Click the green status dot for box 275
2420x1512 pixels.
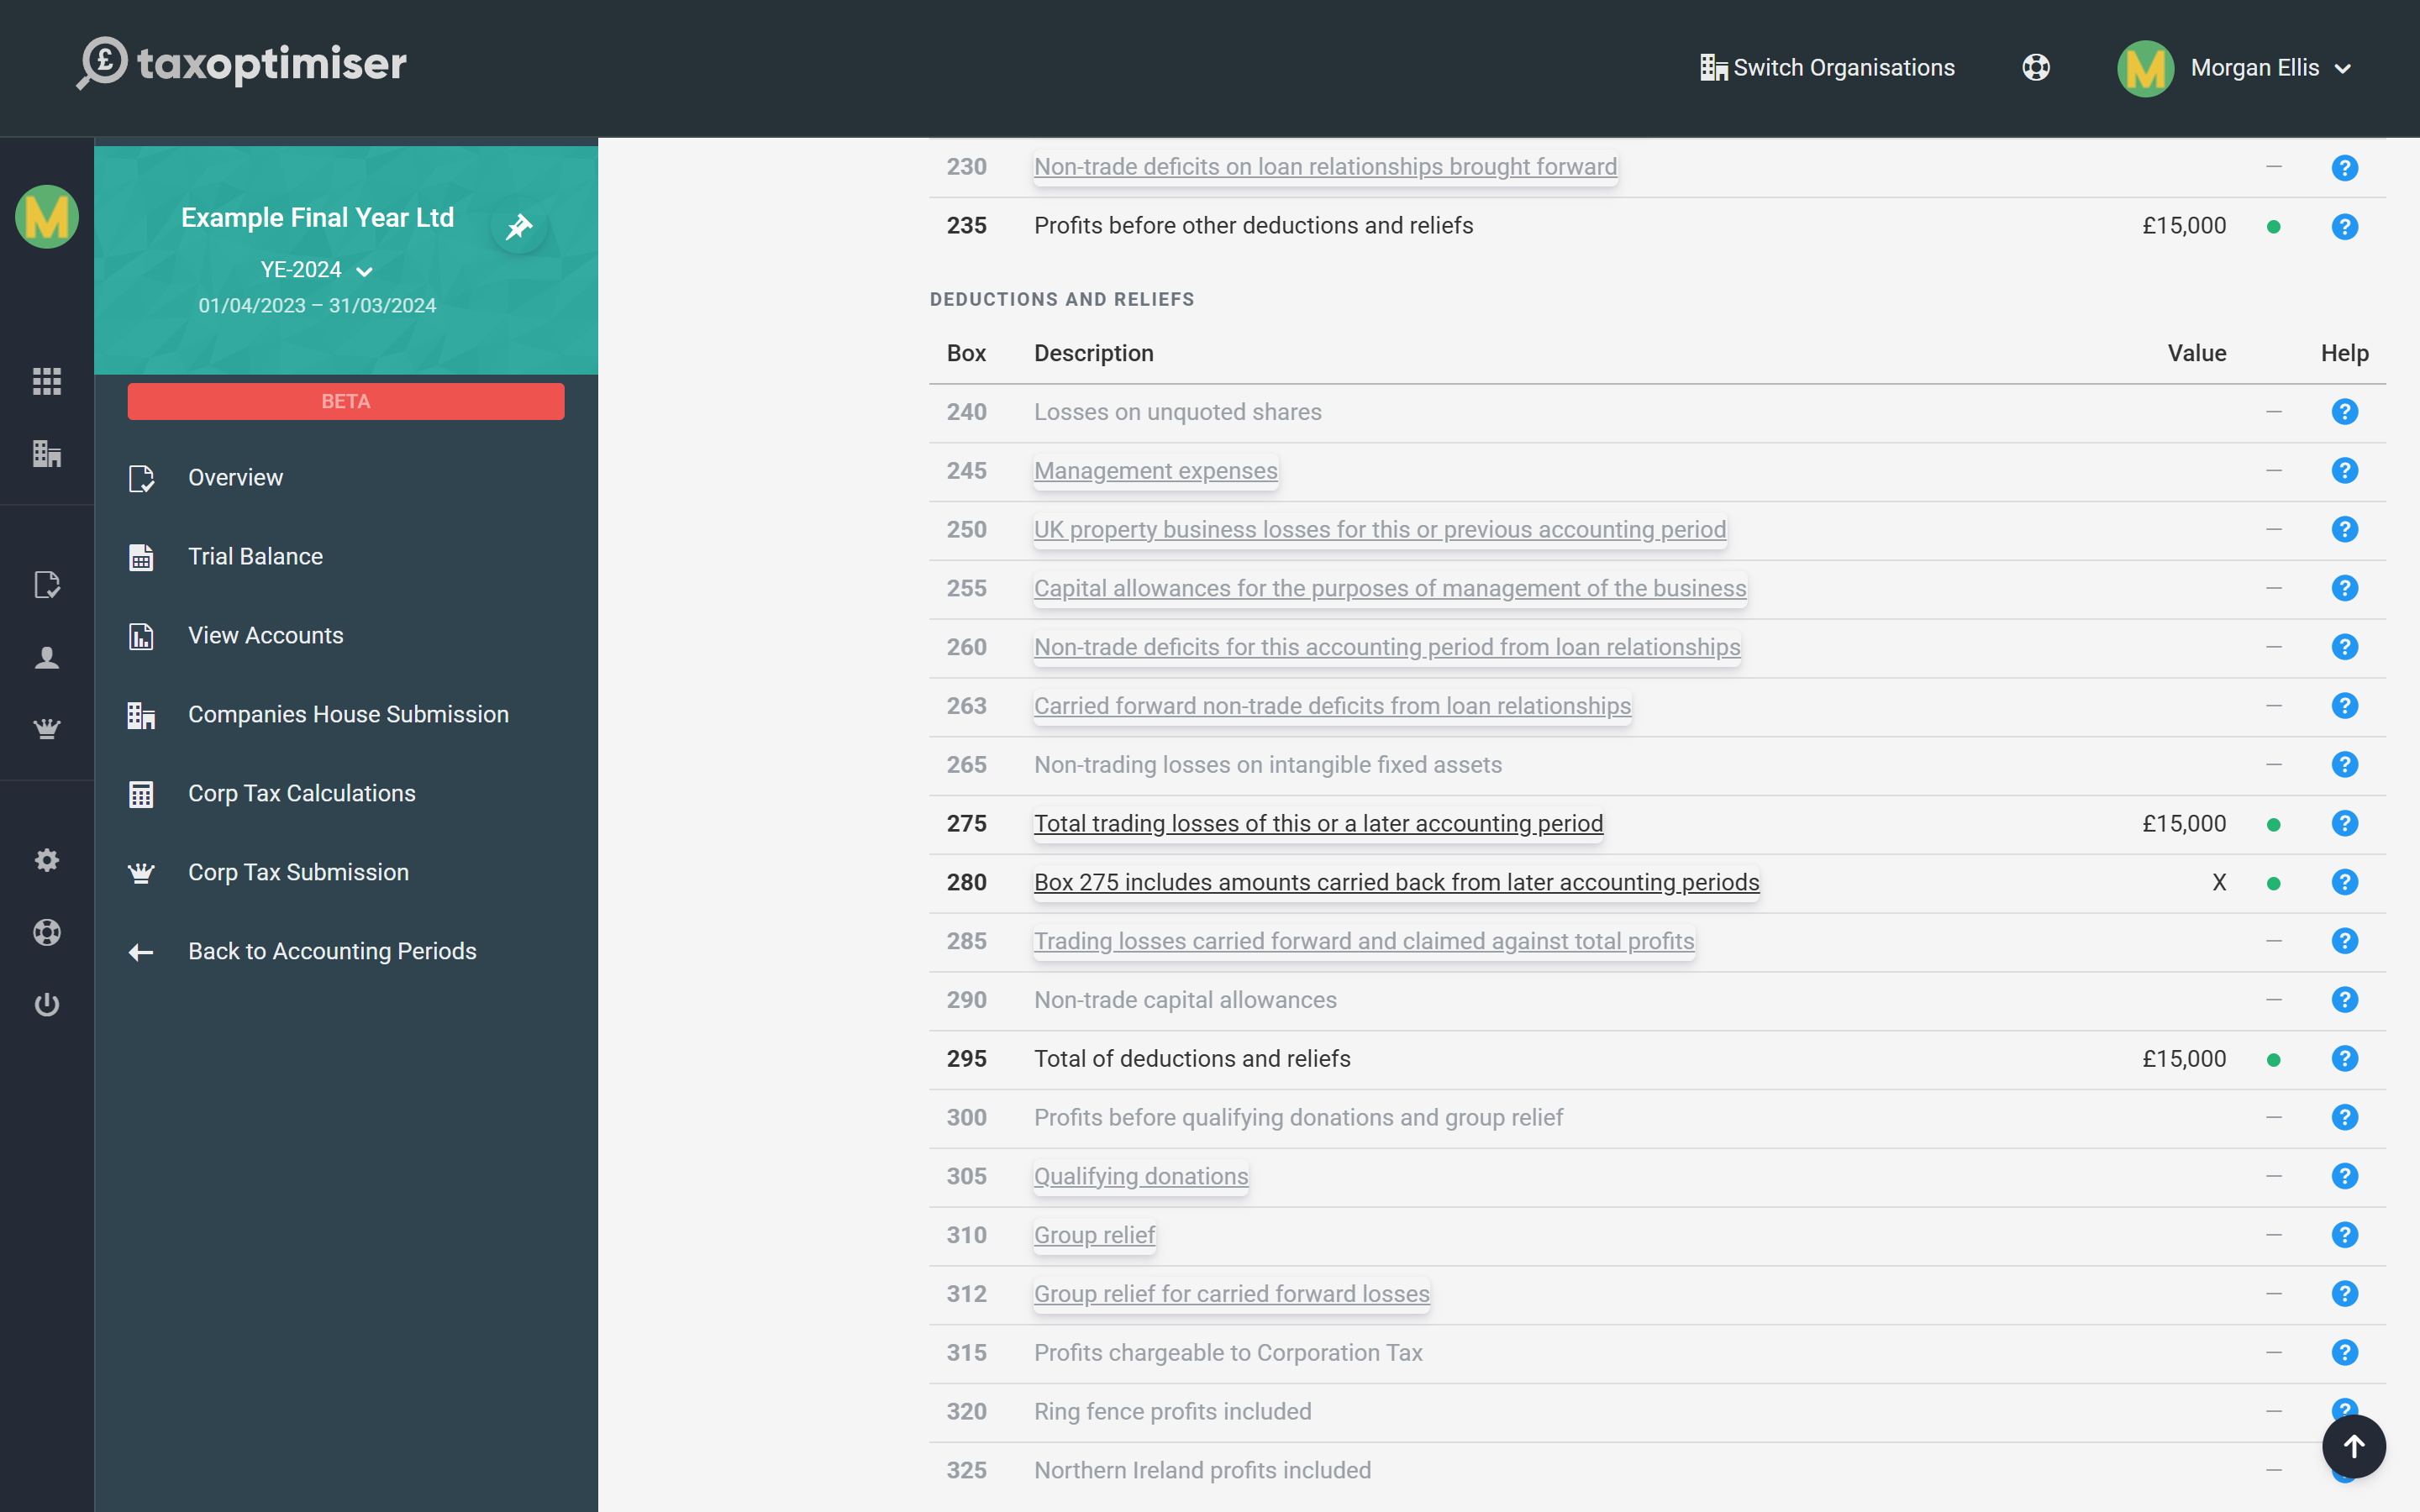pos(2273,825)
